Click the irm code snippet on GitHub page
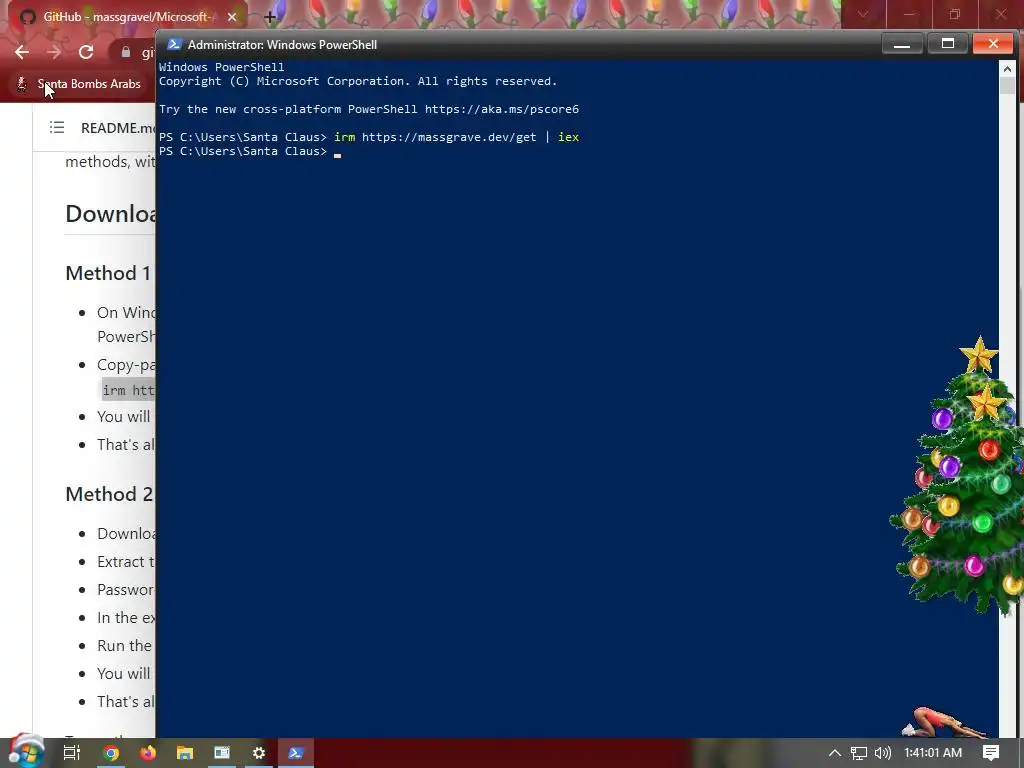The image size is (1024, 768). (128, 391)
